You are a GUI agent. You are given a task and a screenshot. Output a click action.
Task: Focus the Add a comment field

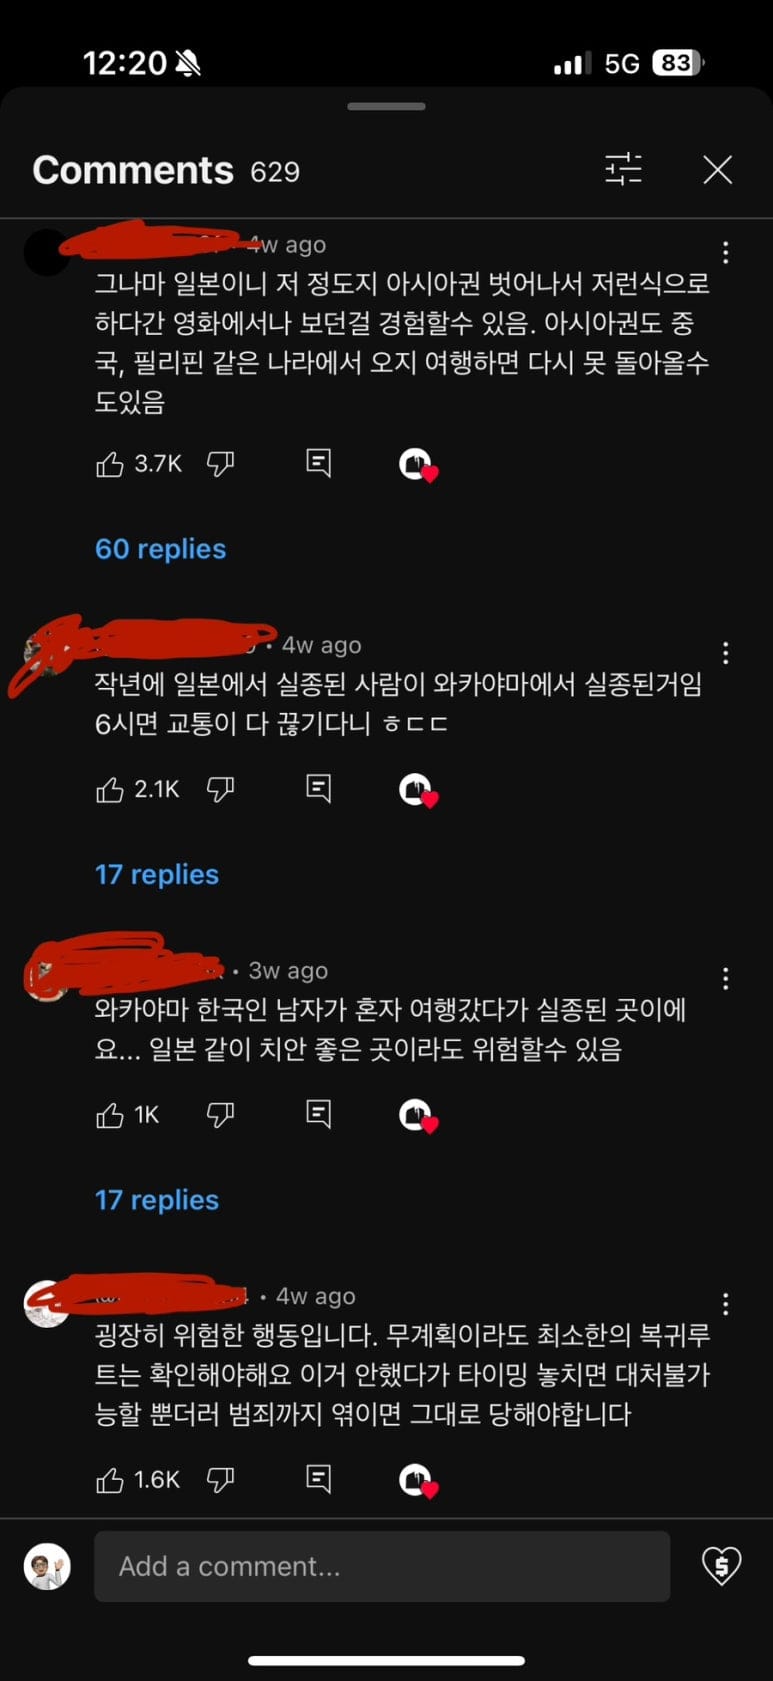click(x=382, y=1566)
